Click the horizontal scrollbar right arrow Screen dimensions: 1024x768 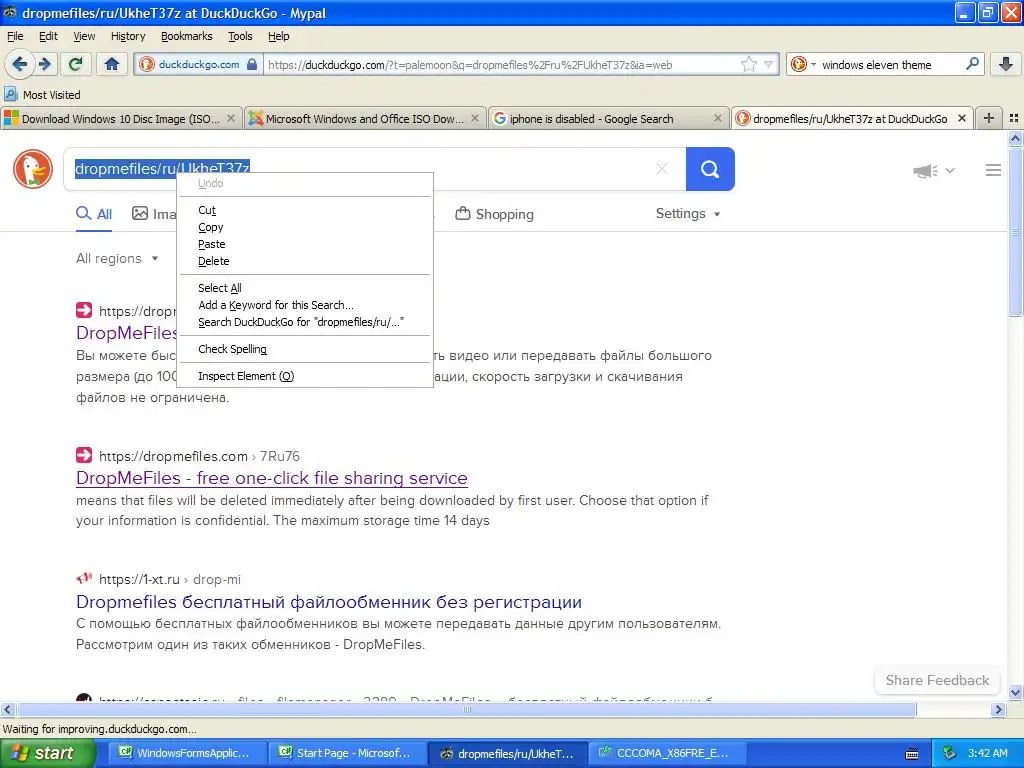[998, 709]
